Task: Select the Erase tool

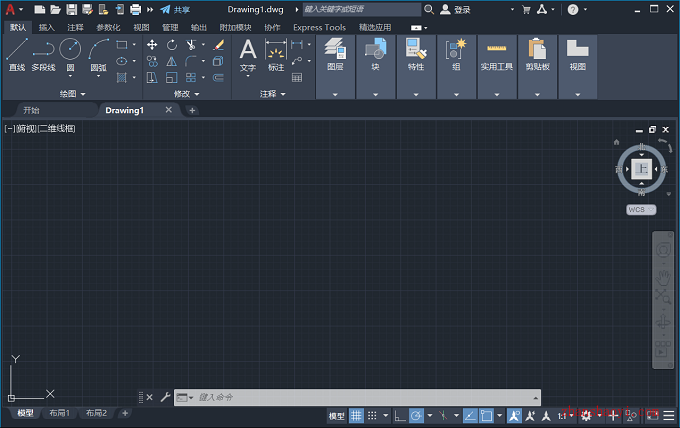Action: click(x=219, y=45)
